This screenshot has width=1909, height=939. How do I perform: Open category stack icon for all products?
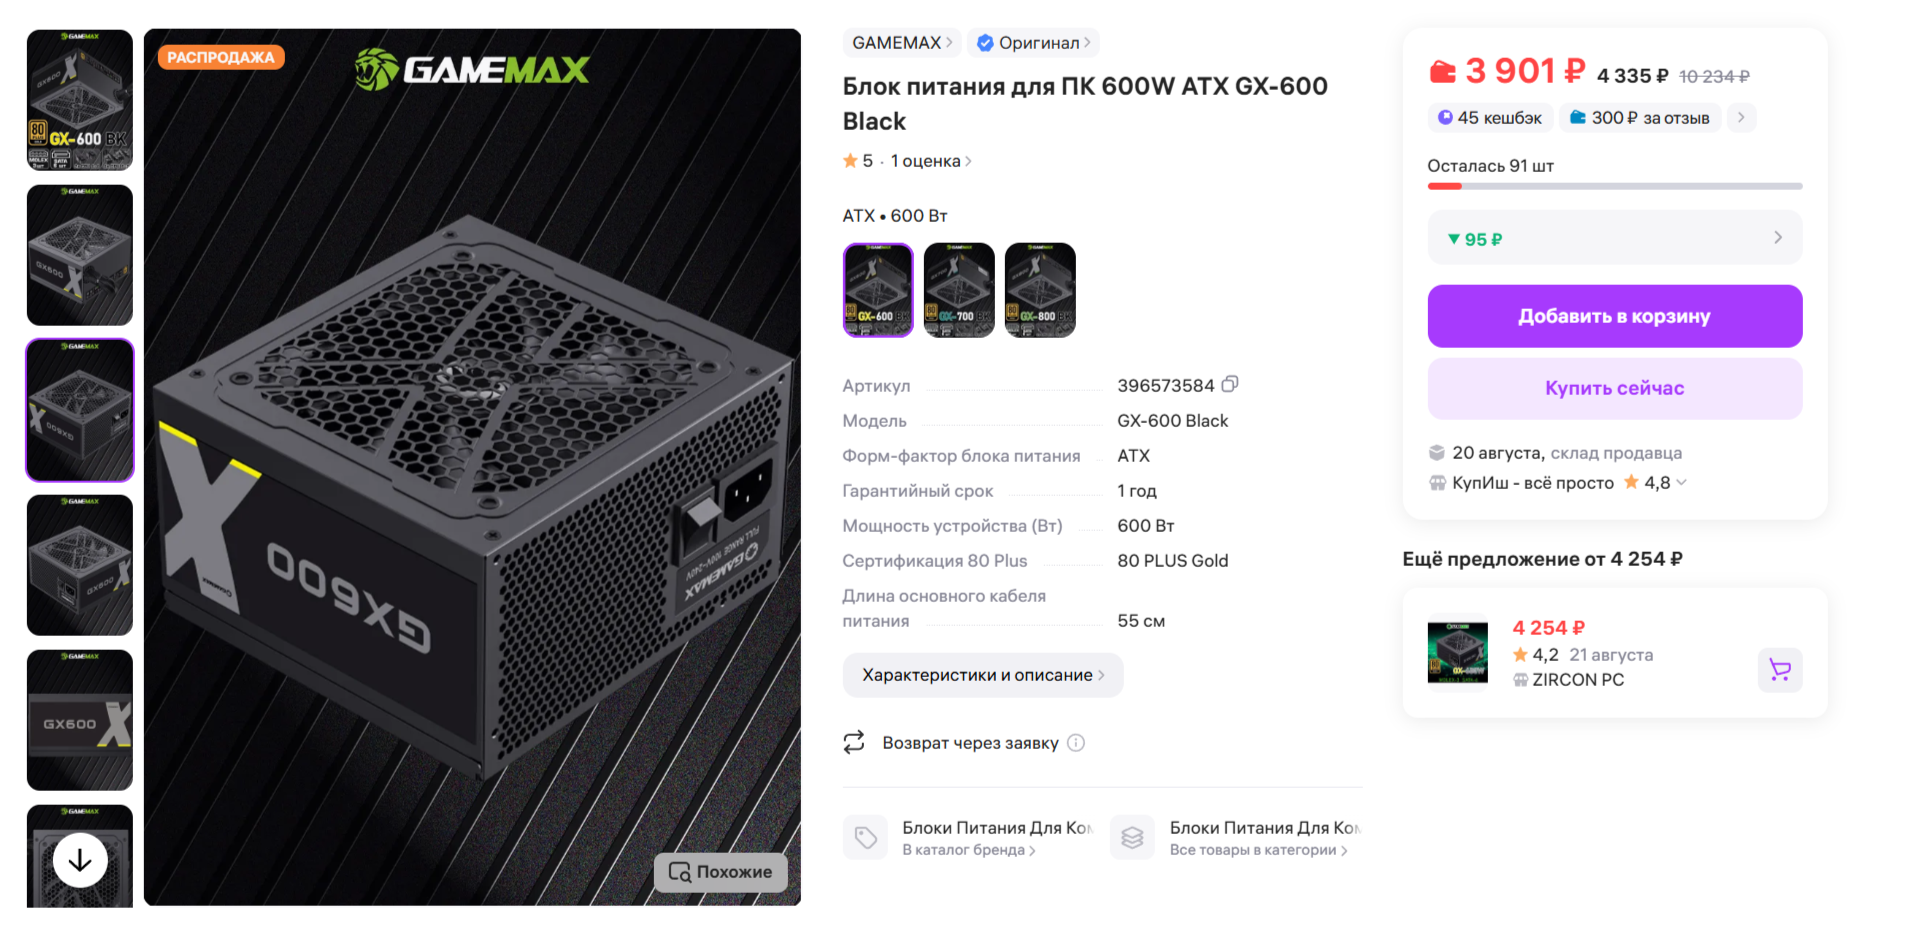tap(1132, 838)
